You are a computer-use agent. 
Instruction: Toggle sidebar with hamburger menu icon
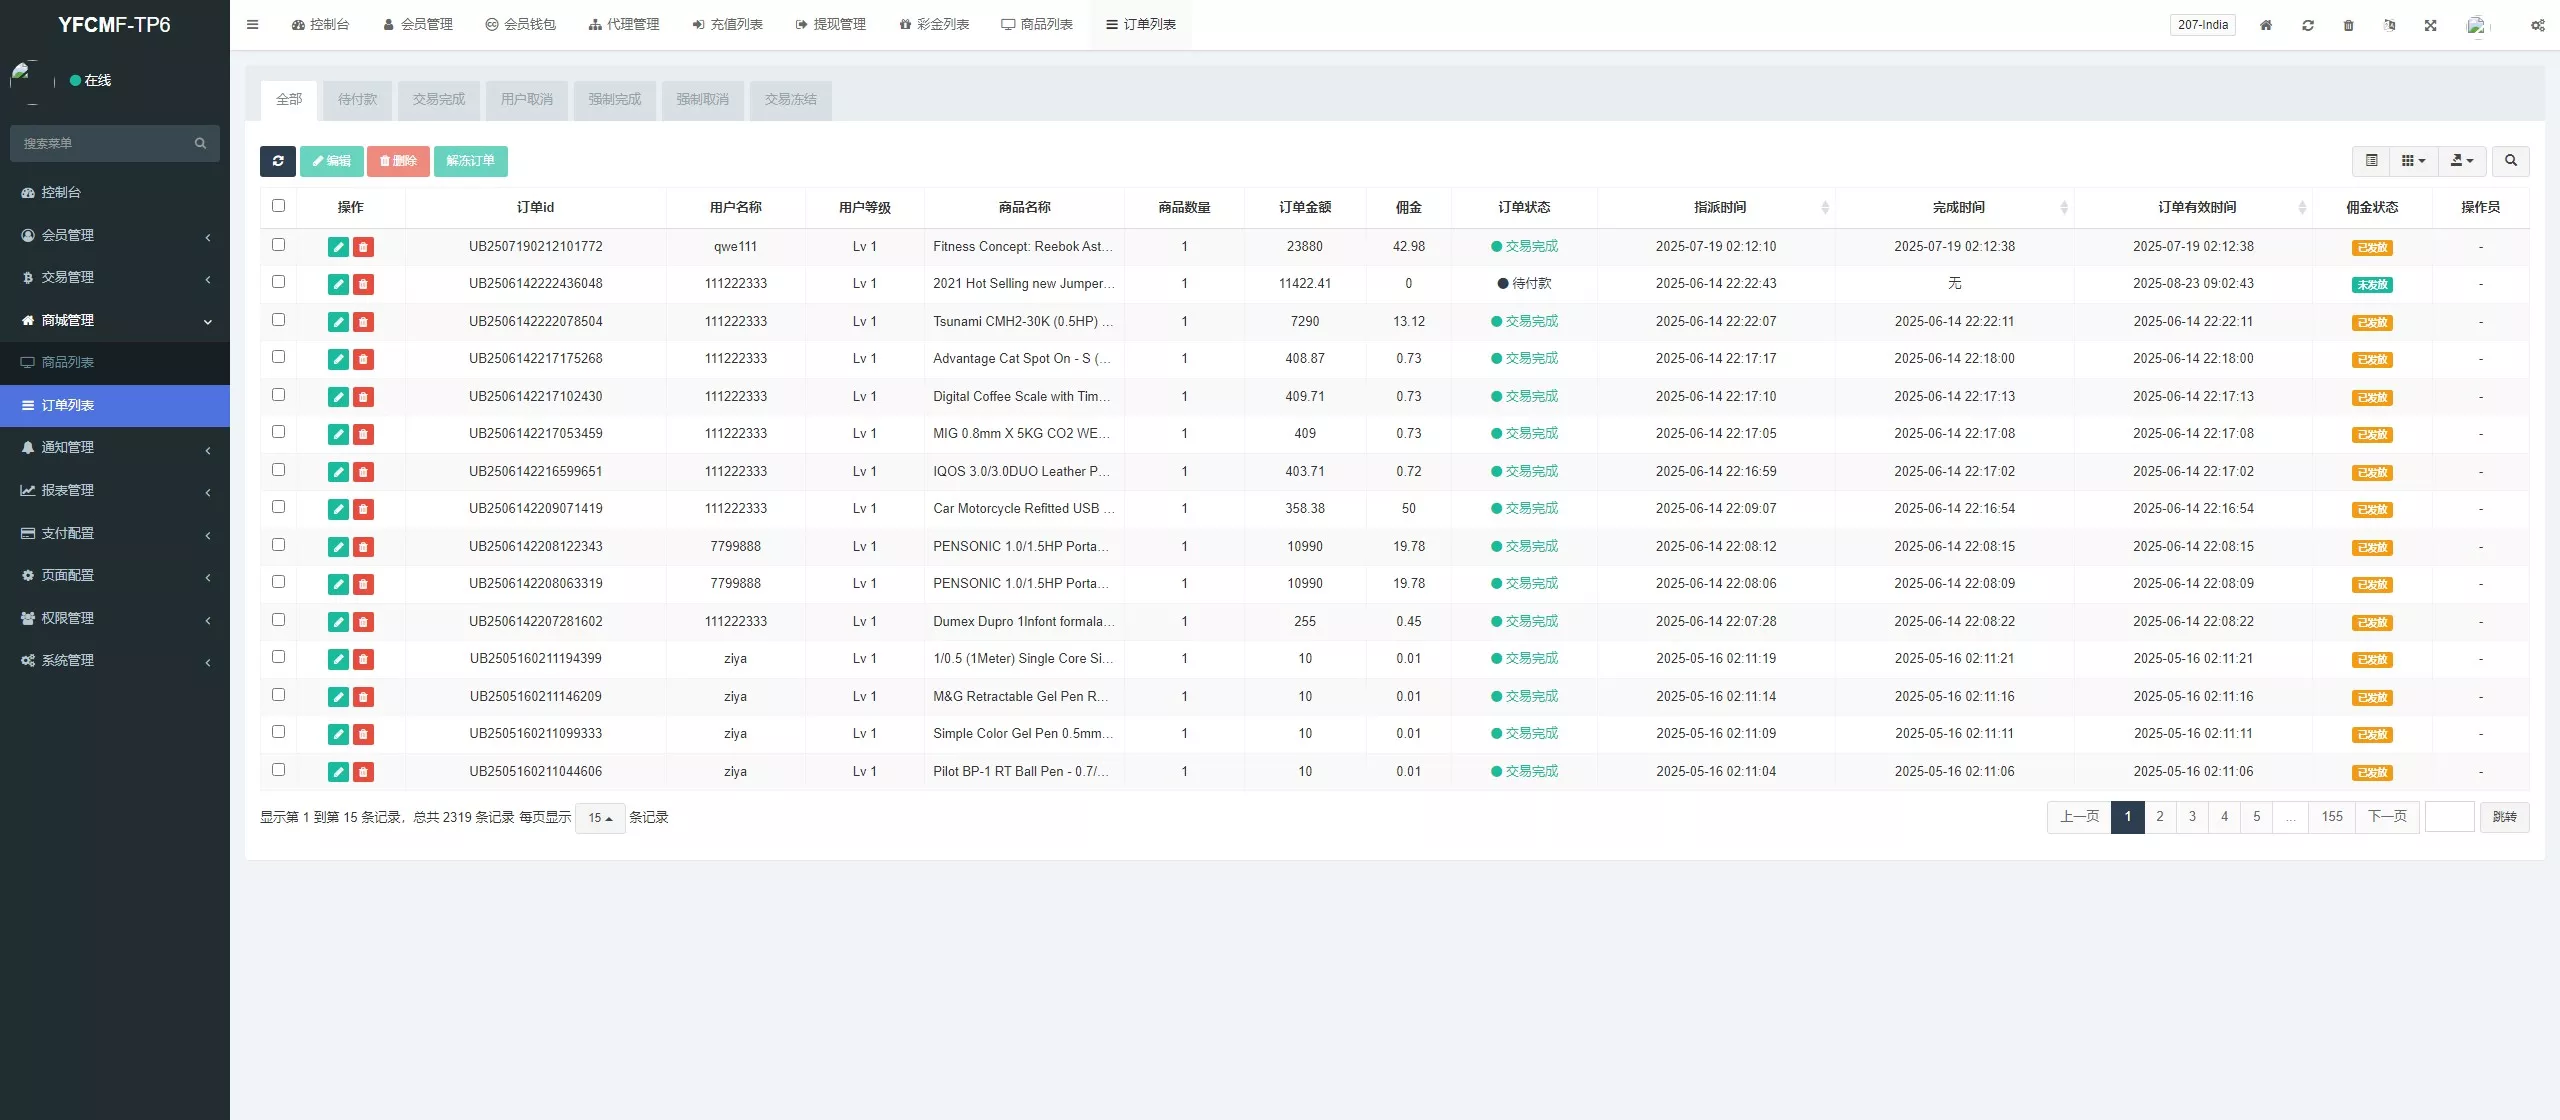pyautogui.click(x=253, y=25)
